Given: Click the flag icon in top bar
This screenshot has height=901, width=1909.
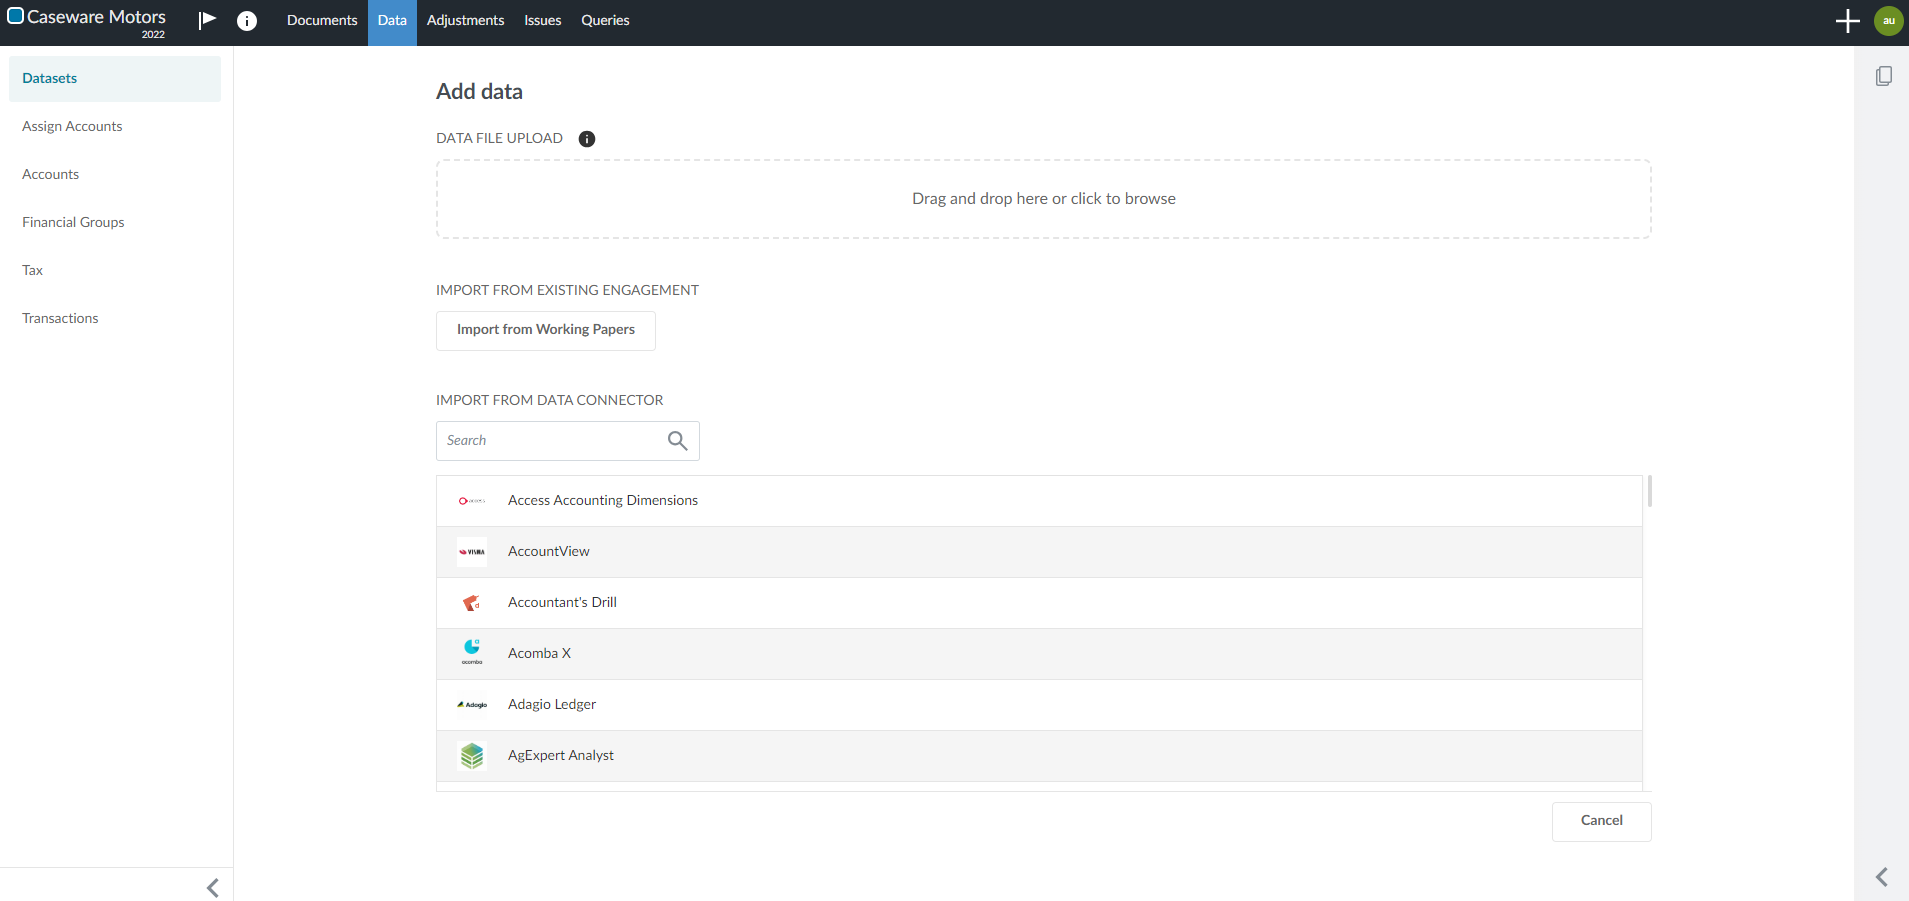Looking at the screenshot, I should tap(207, 20).
